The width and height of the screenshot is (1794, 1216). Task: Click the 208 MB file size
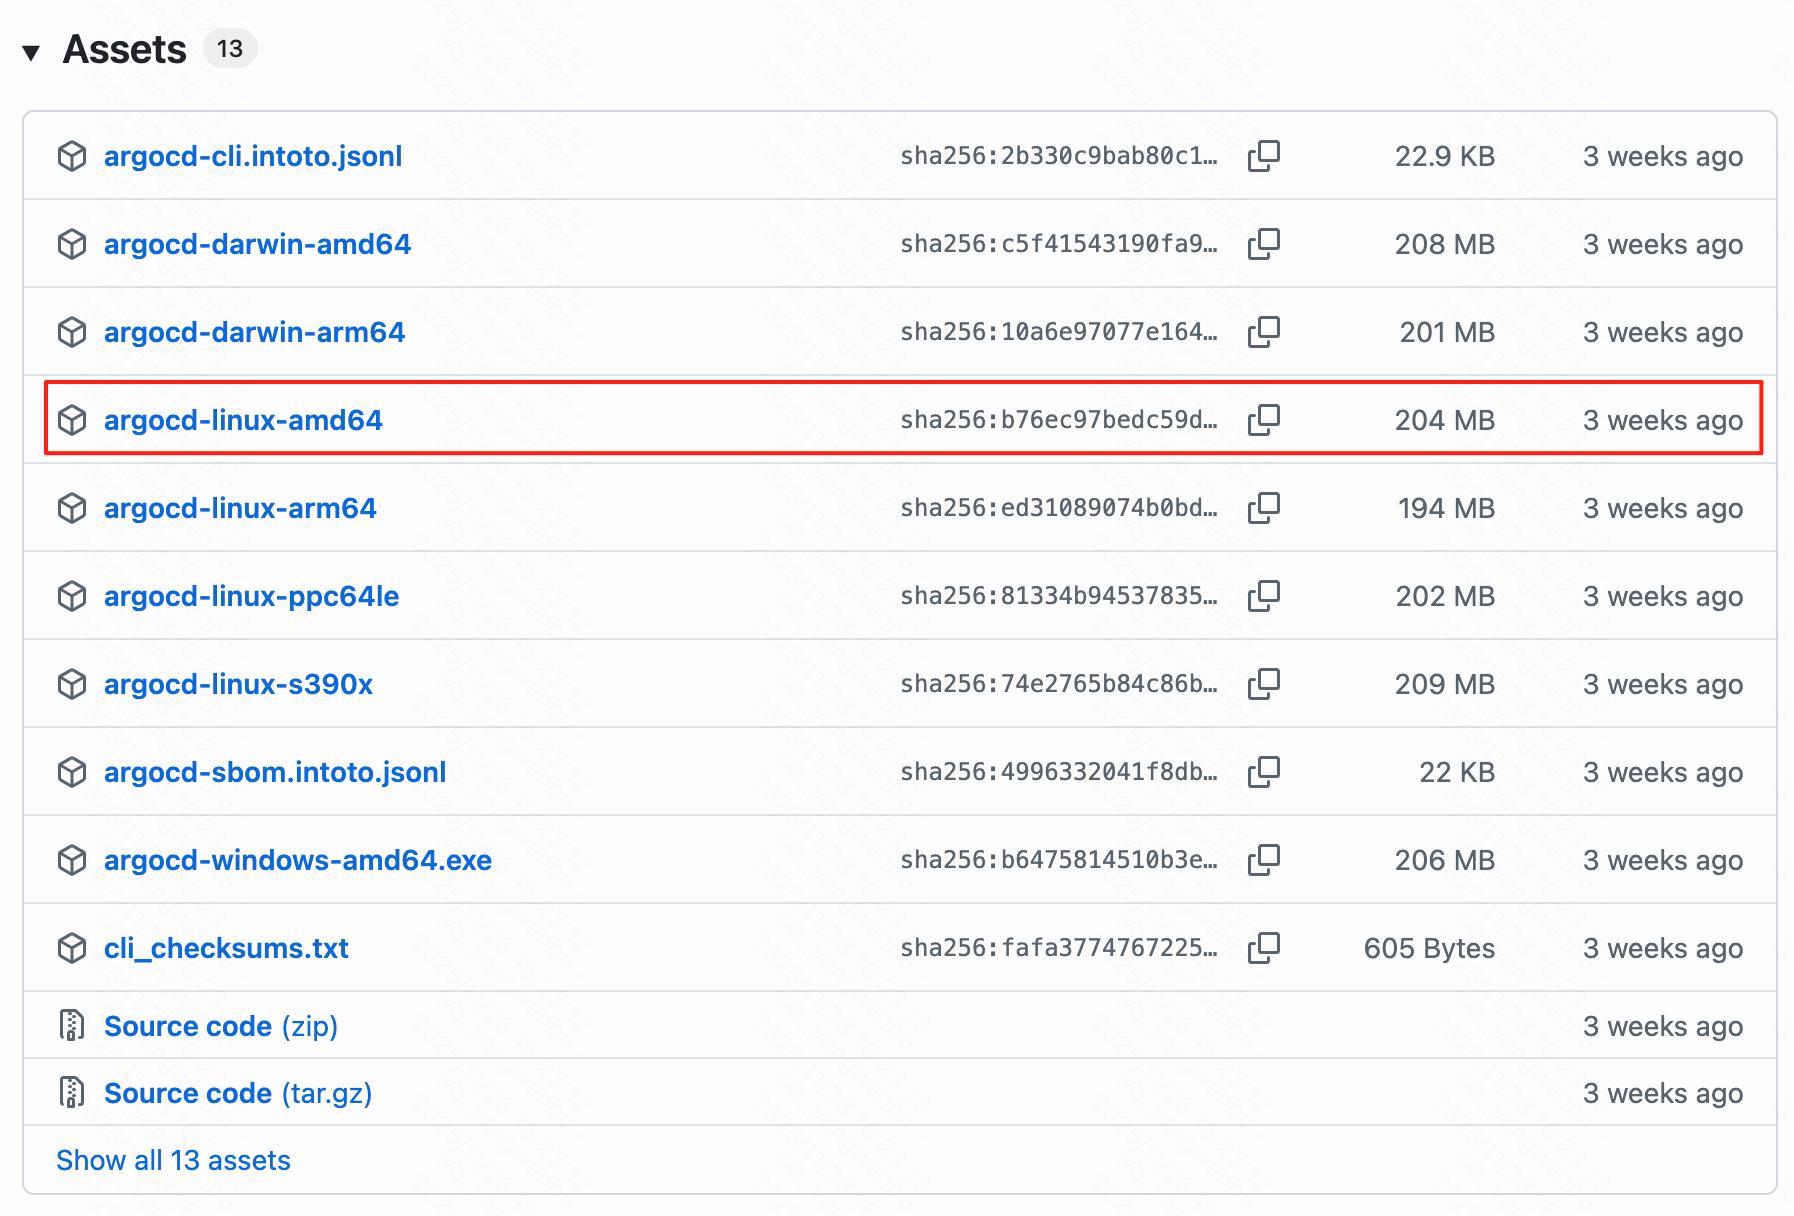pos(1445,244)
